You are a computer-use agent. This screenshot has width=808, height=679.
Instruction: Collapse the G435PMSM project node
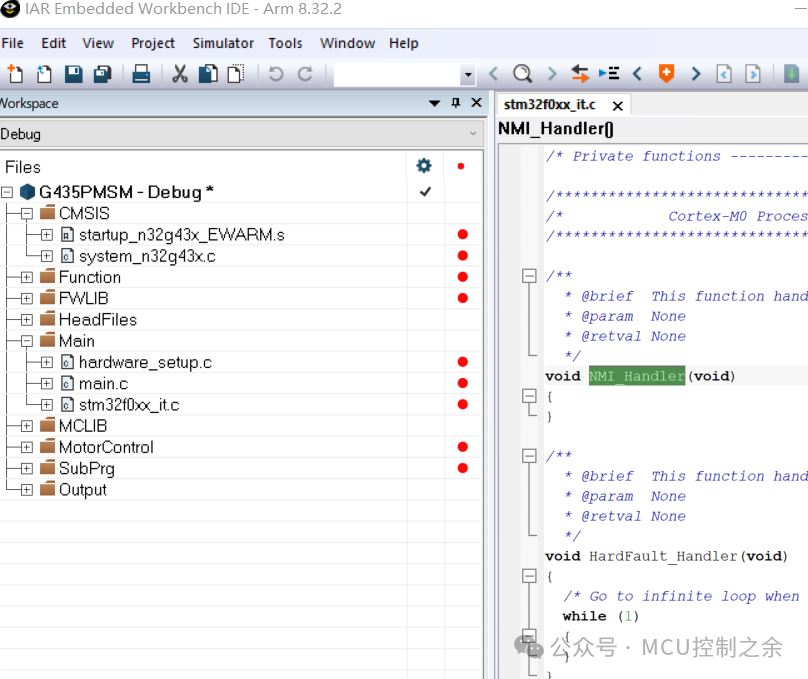pos(7,192)
